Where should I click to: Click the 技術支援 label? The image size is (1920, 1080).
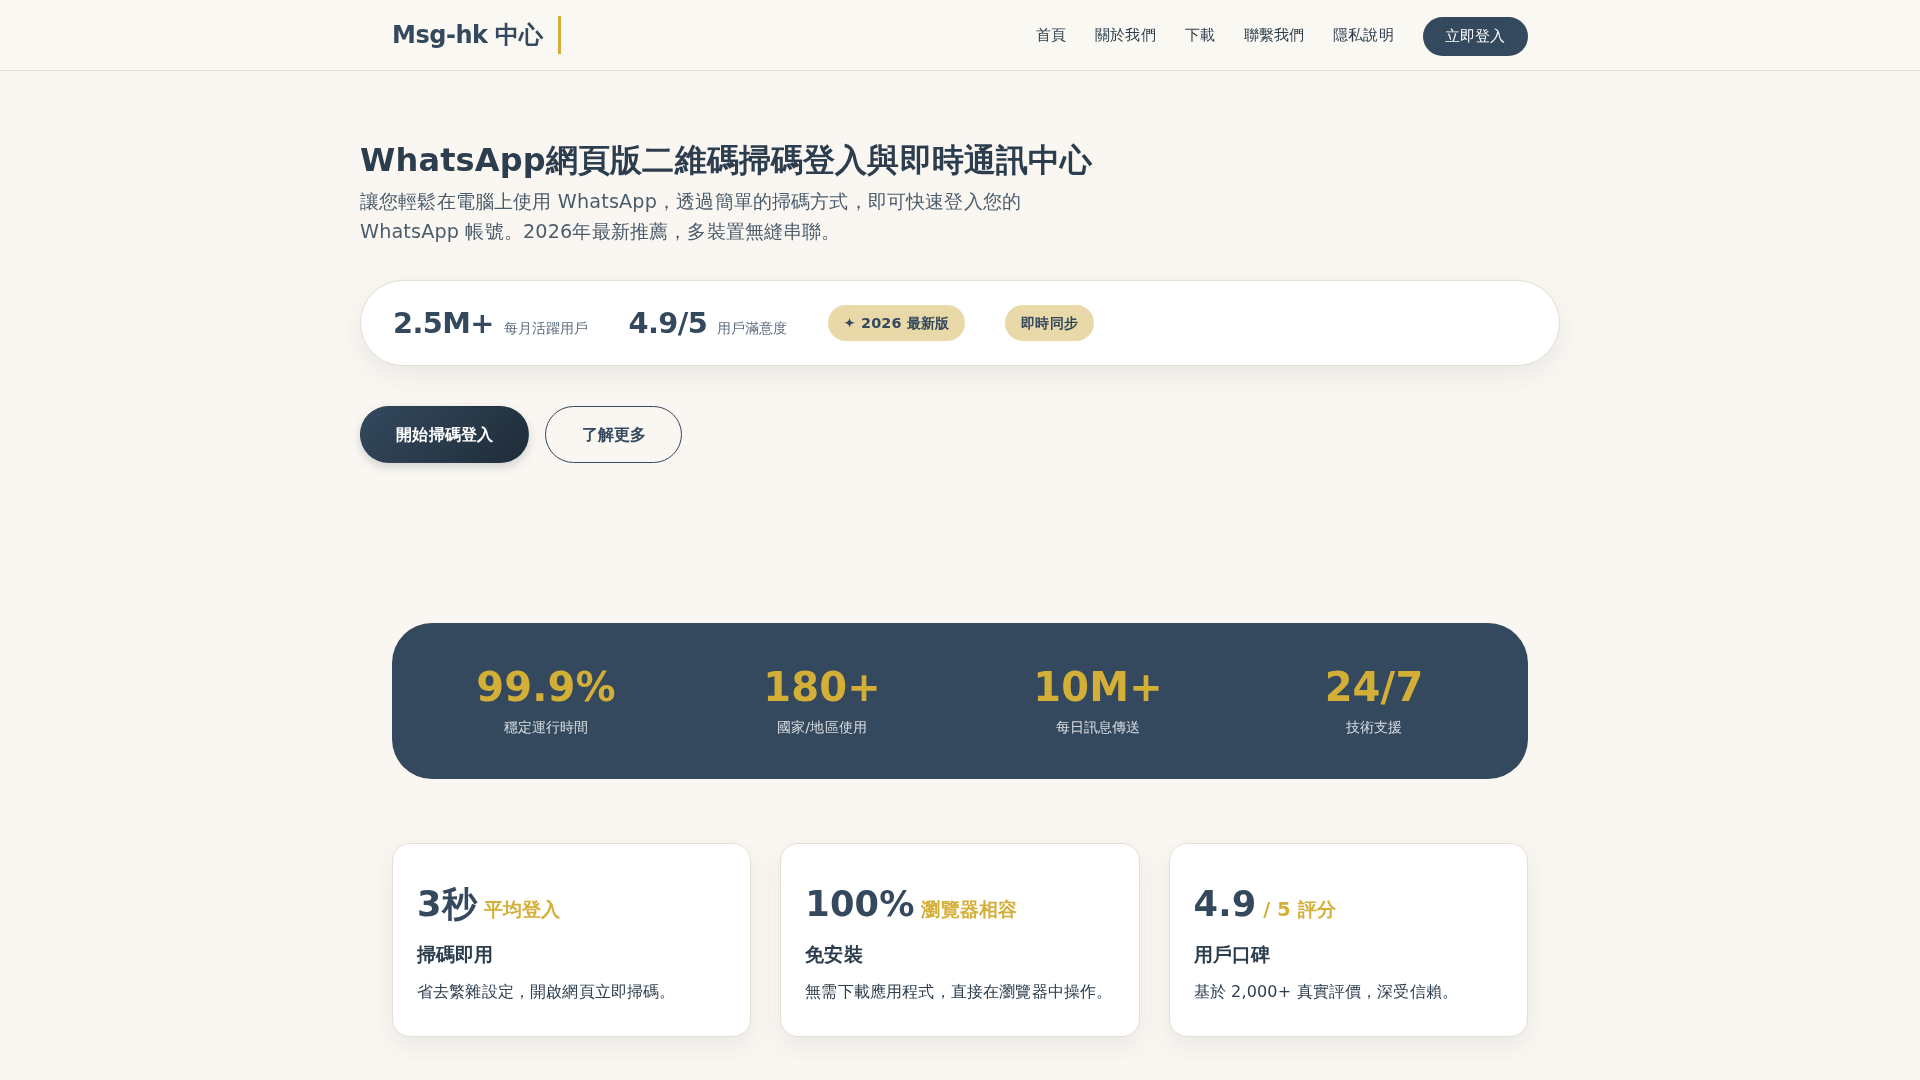click(x=1374, y=727)
